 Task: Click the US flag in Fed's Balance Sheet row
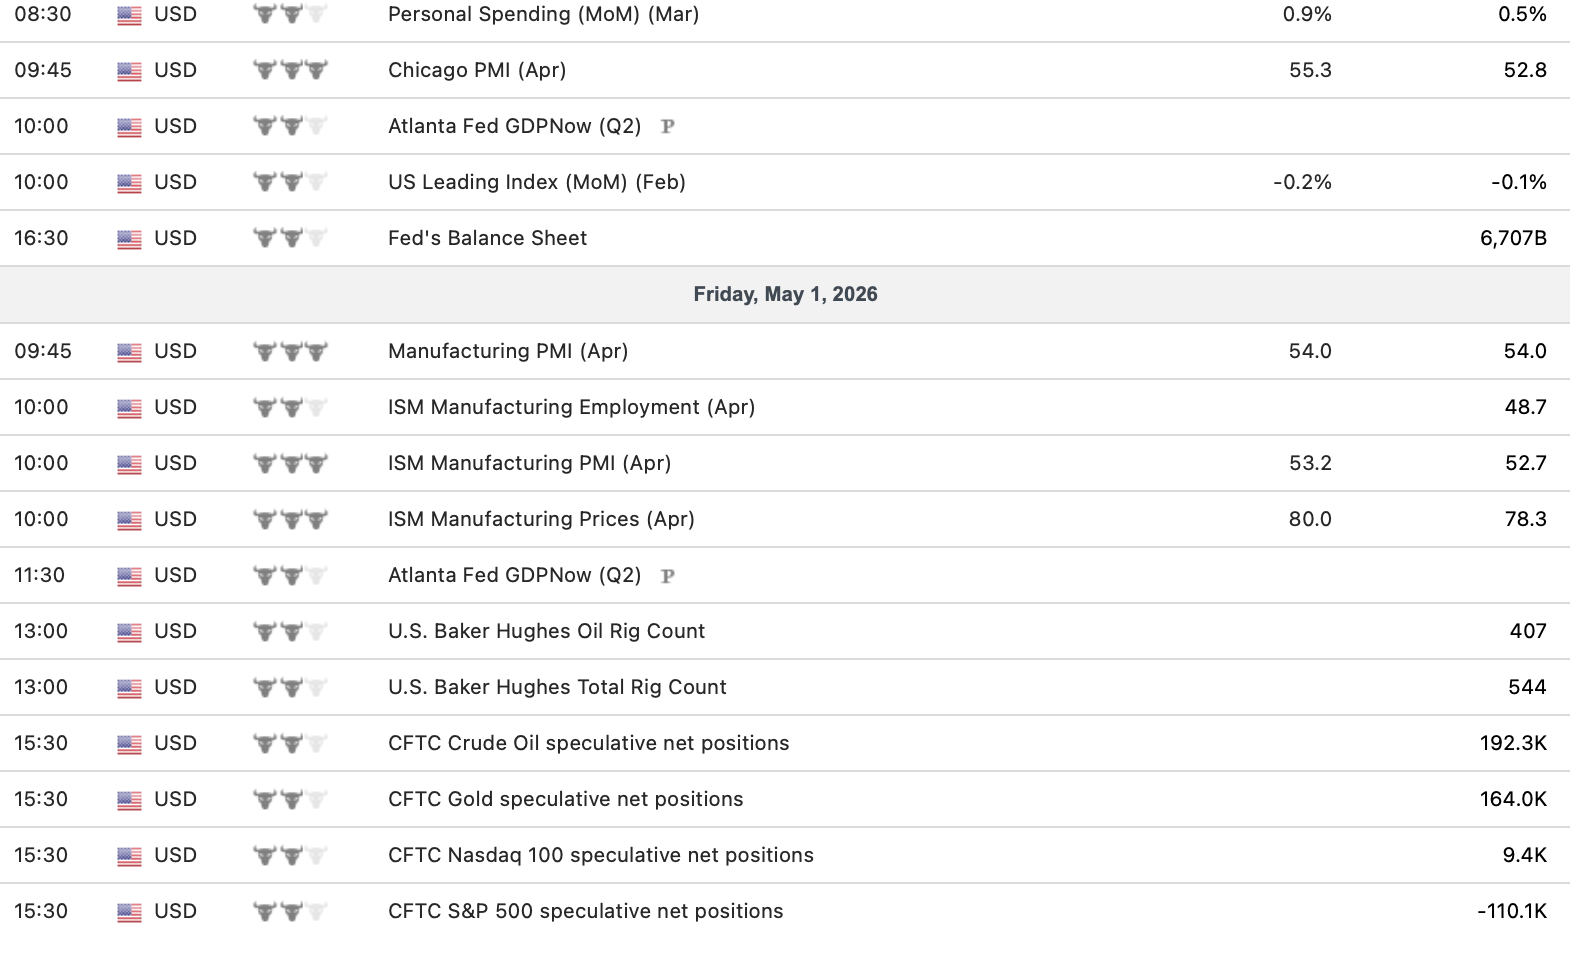[129, 239]
